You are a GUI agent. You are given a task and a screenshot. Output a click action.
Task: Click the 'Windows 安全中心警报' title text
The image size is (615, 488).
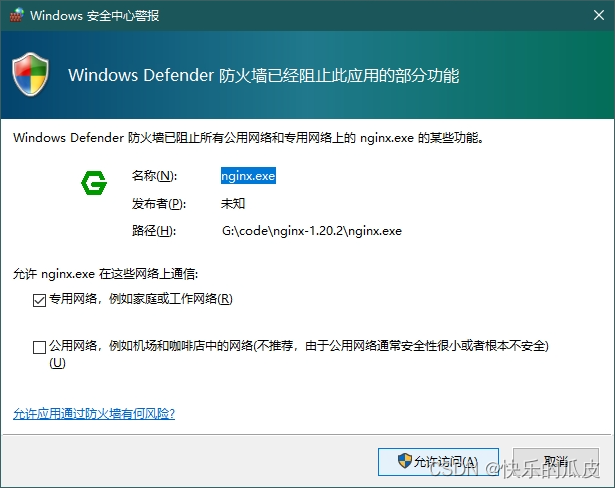95,16
